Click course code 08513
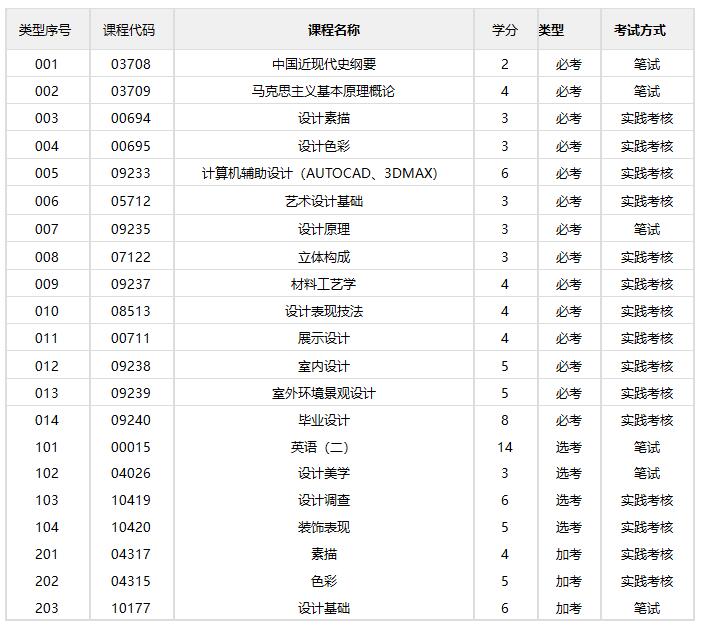This screenshot has width=704, height=628. click(131, 311)
